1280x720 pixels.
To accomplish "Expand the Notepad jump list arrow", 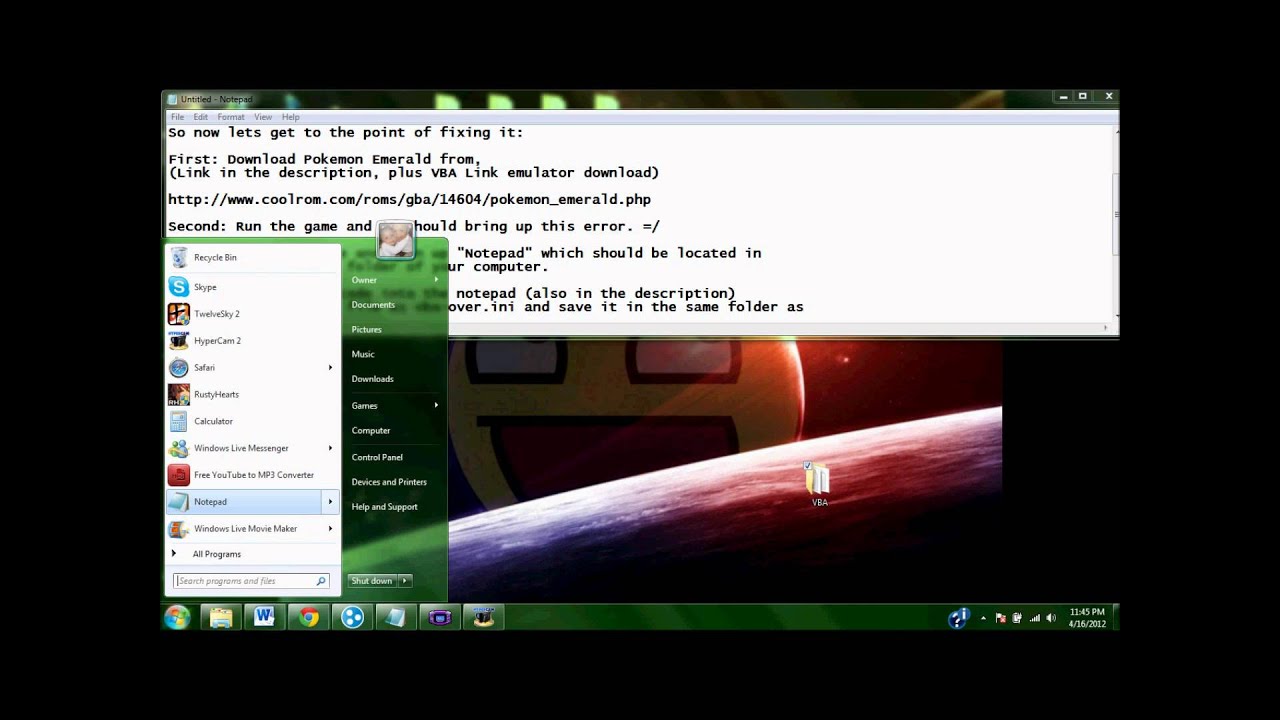I will 330,502.
